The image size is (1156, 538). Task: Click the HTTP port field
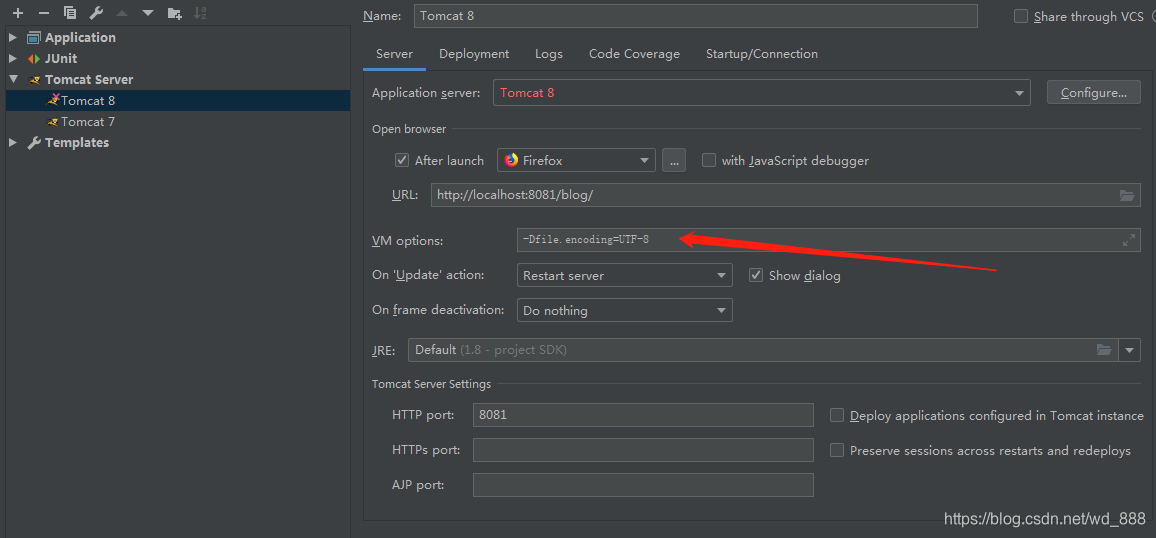click(x=643, y=416)
